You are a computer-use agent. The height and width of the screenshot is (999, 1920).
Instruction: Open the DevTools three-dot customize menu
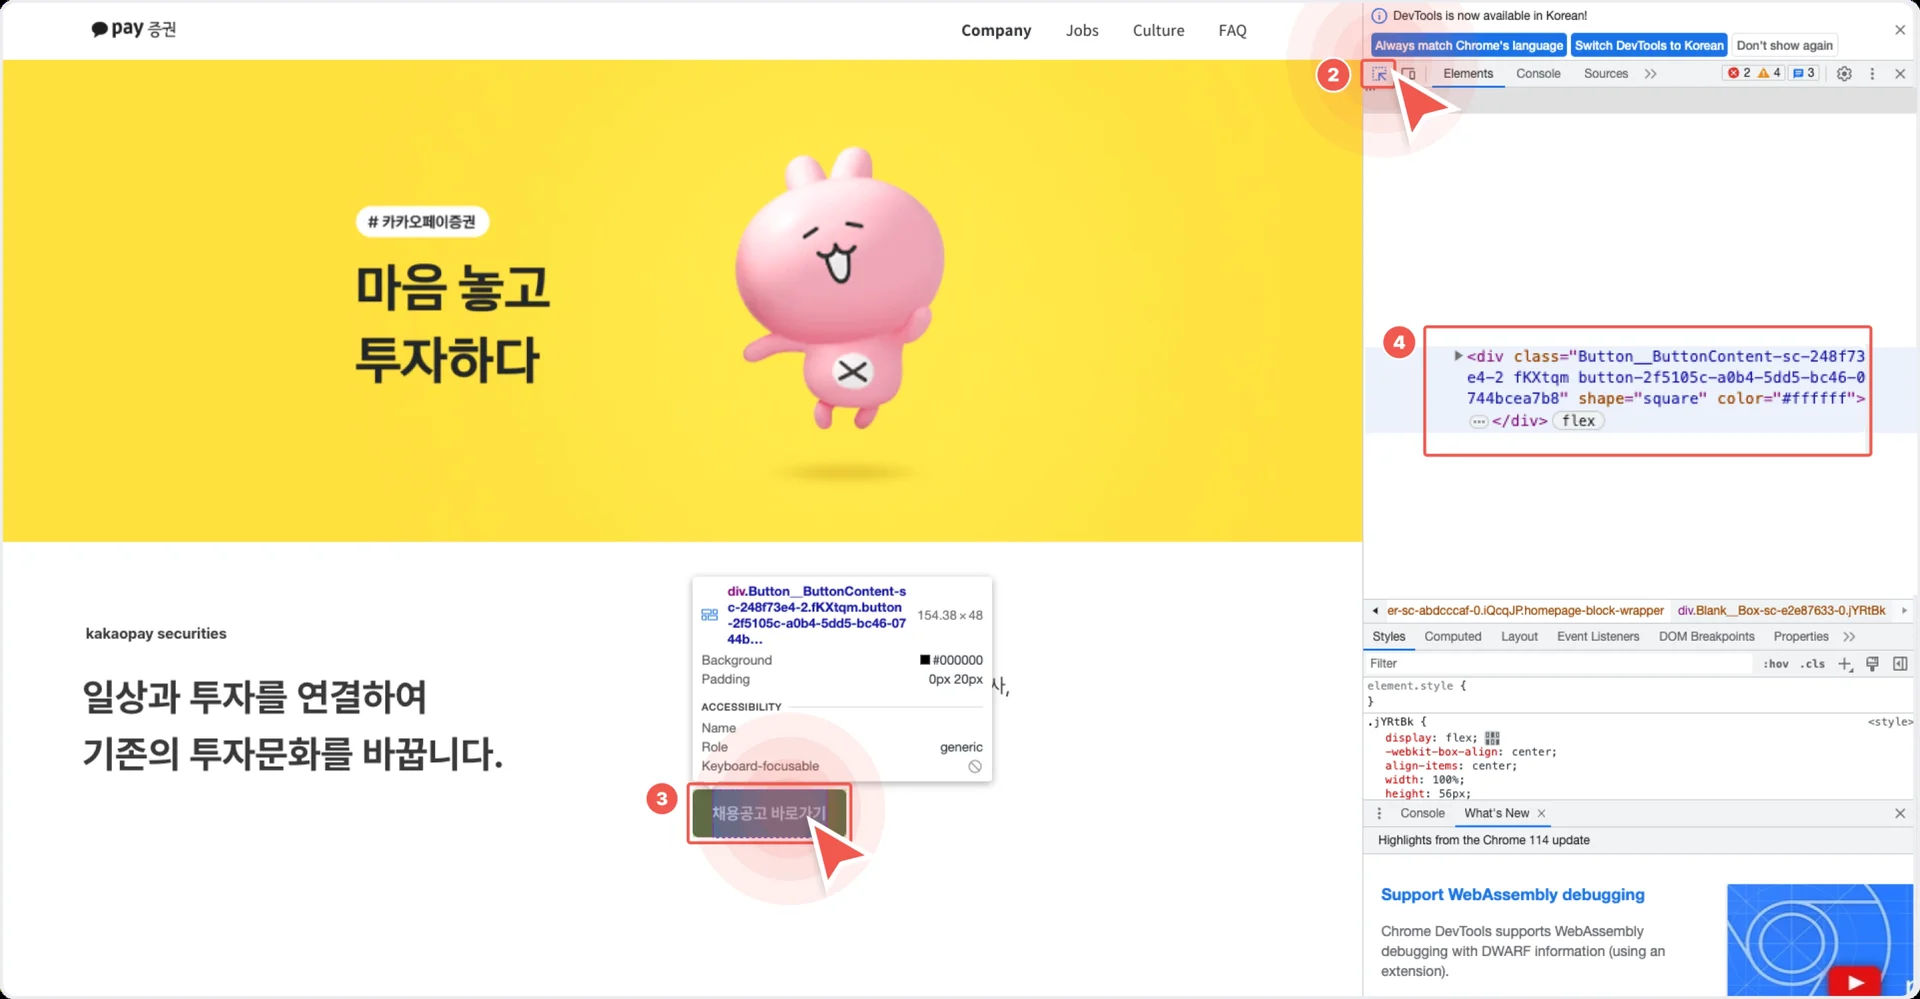pyautogui.click(x=1872, y=74)
